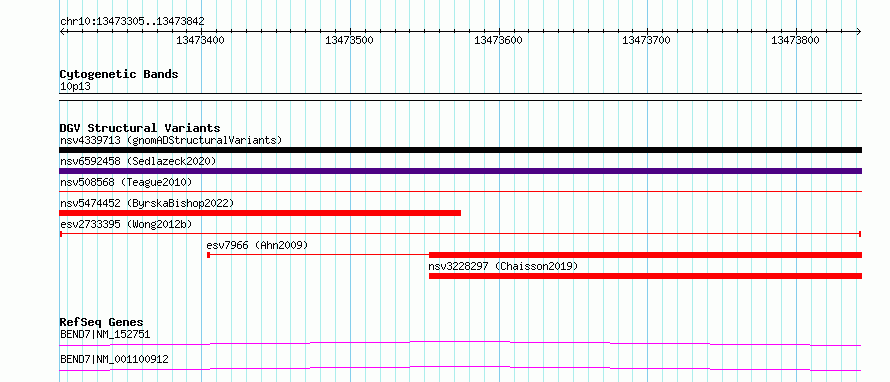This screenshot has height=382, width=890.
Task: Click the 13473400 ruler position label
Action: pyautogui.click(x=201, y=40)
